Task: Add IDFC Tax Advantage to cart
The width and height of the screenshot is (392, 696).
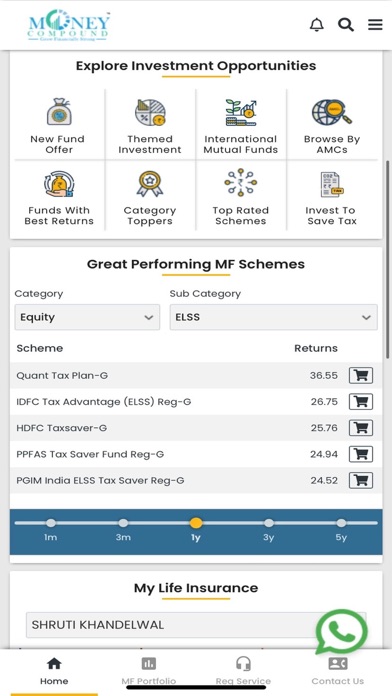Action: [x=360, y=402]
